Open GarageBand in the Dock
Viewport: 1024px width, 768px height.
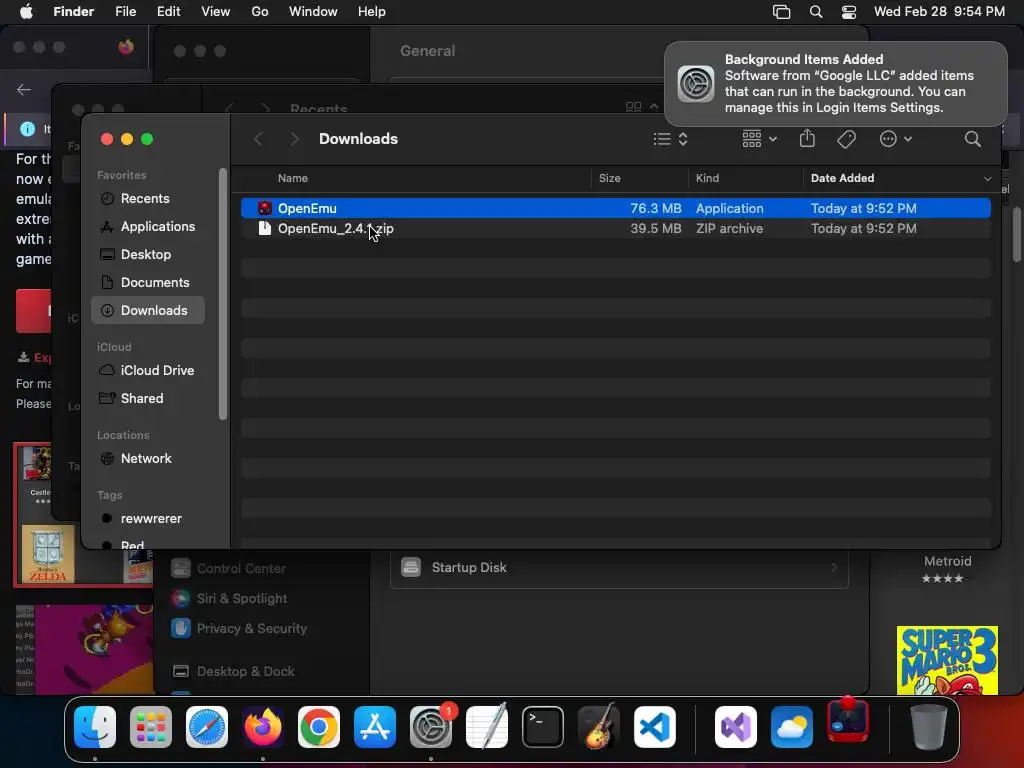(x=598, y=727)
